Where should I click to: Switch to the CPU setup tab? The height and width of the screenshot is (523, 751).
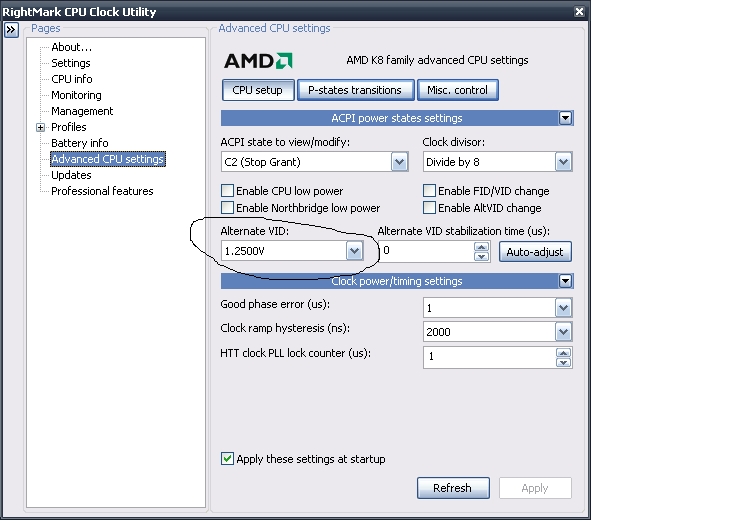pos(258,90)
